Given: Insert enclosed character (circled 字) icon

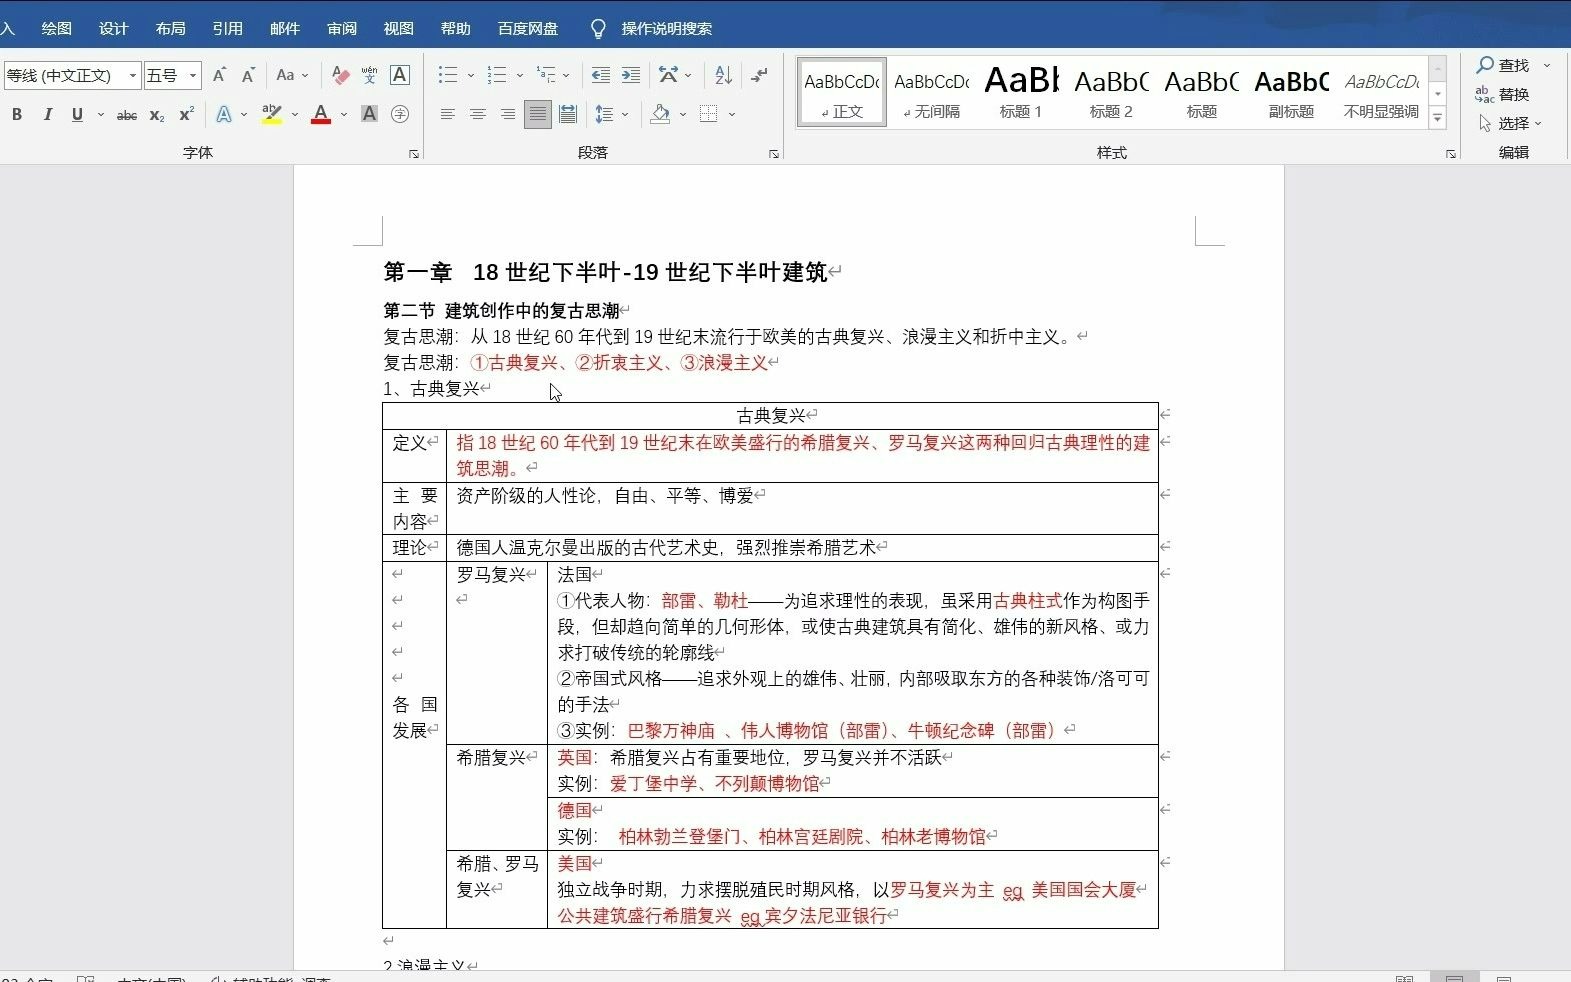Looking at the screenshot, I should point(400,115).
